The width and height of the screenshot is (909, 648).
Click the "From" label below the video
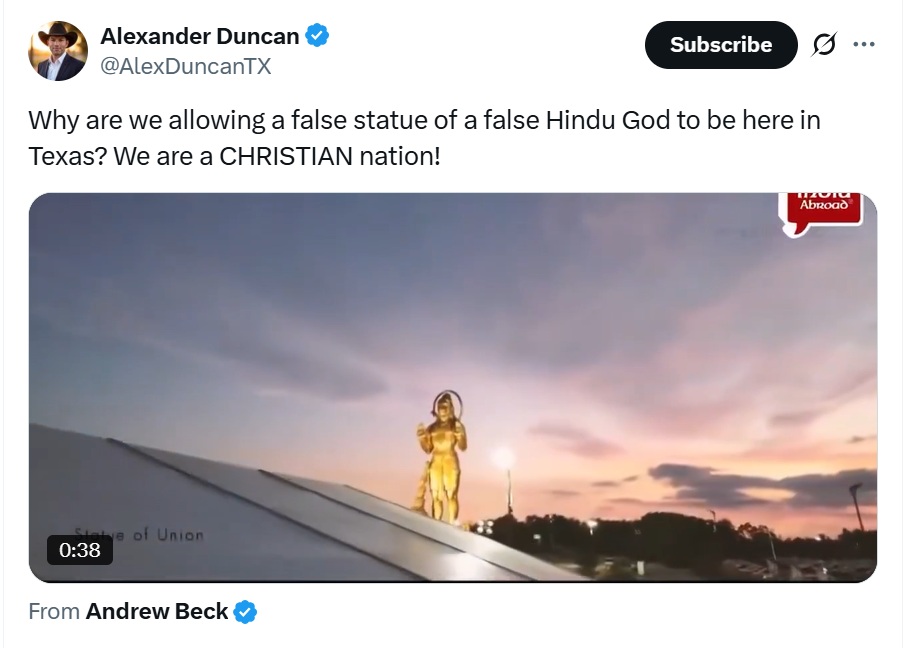click(x=54, y=612)
